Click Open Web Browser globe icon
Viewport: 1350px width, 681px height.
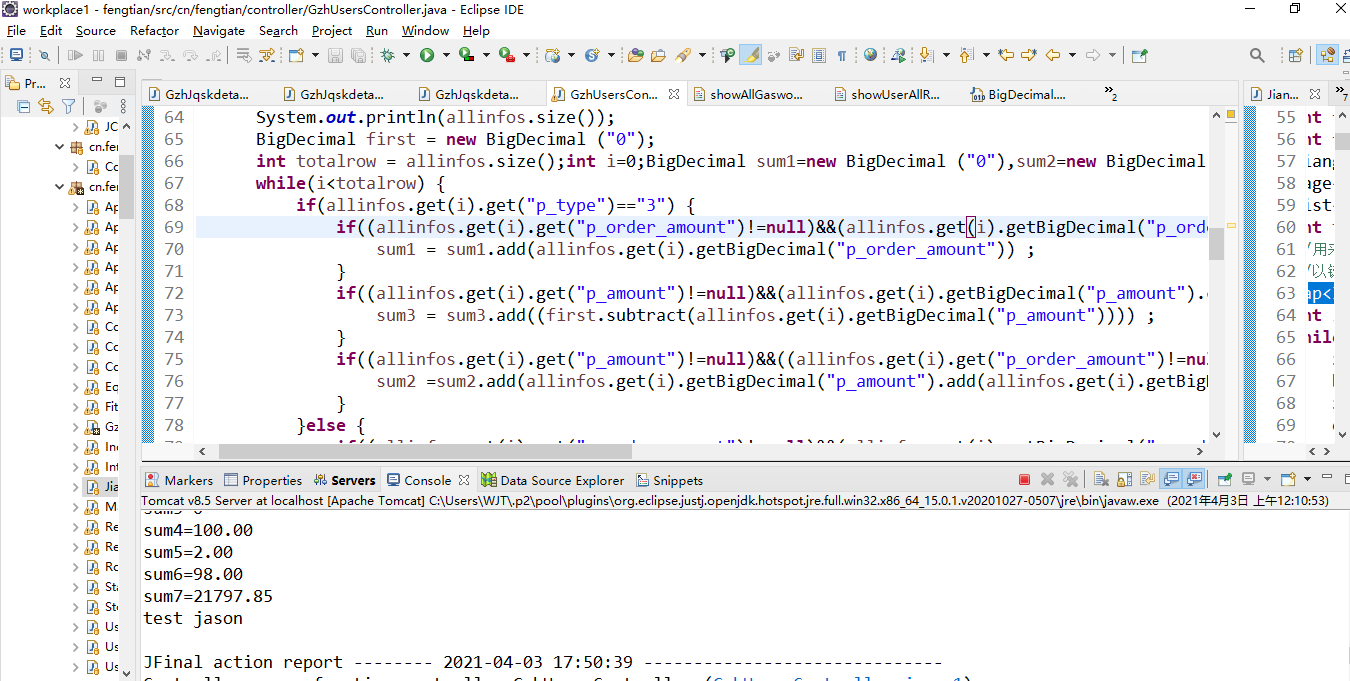pyautogui.click(x=870, y=55)
